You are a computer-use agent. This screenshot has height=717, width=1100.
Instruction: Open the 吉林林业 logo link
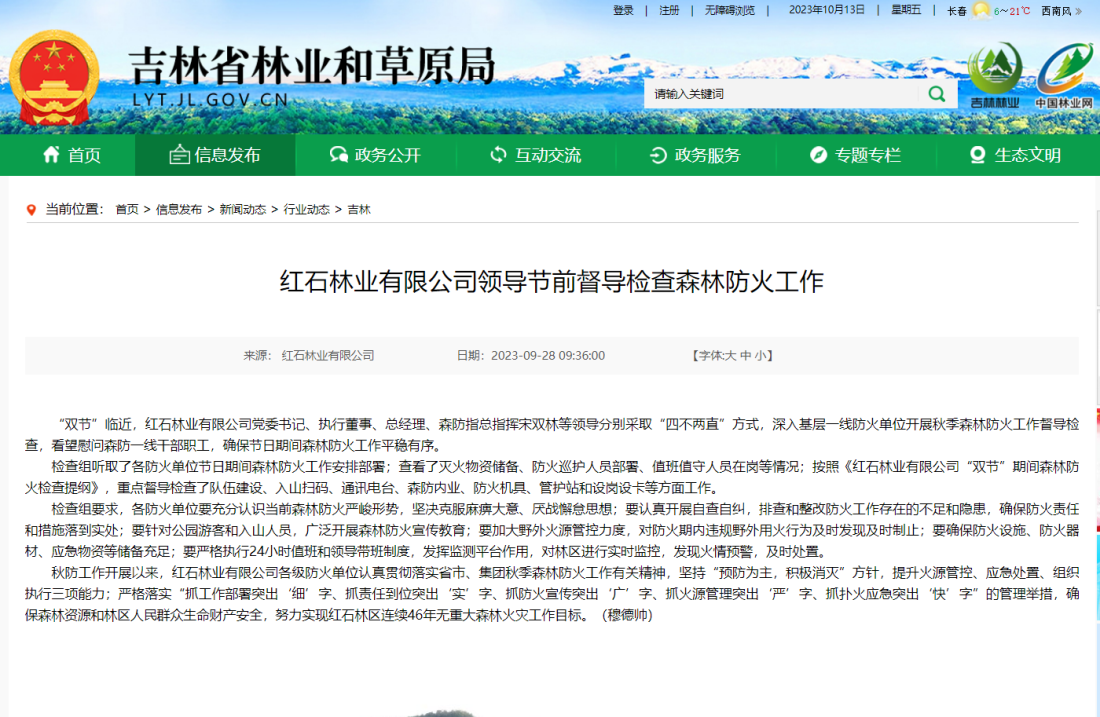(995, 76)
